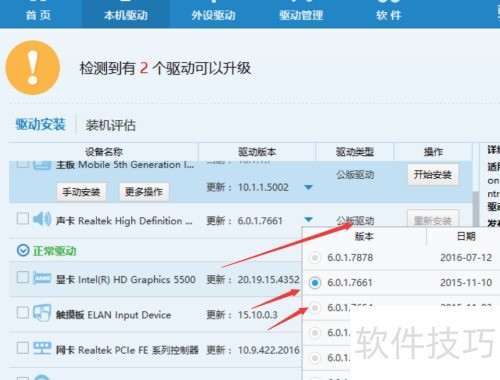This screenshot has width=500, height=380.
Task: Tick the 网卡 Realtek PCIe FE checkbox
Action: coord(23,348)
